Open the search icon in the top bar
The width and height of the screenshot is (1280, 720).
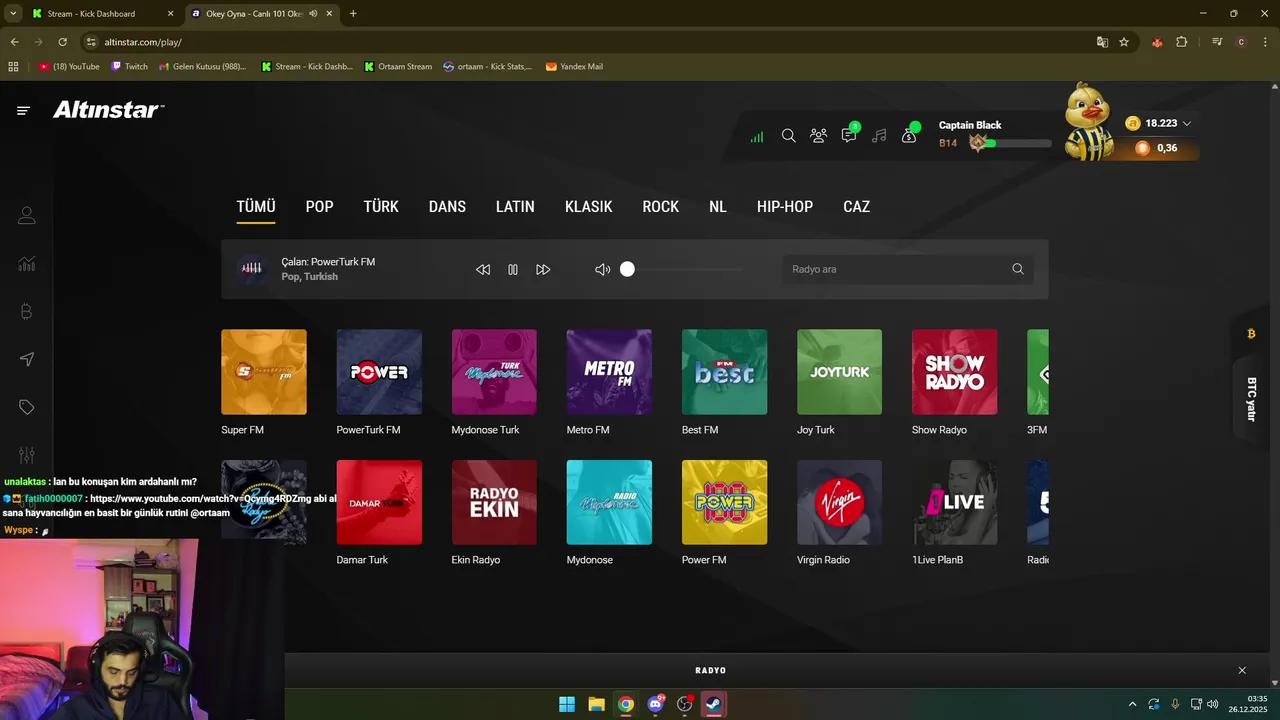[x=788, y=136]
